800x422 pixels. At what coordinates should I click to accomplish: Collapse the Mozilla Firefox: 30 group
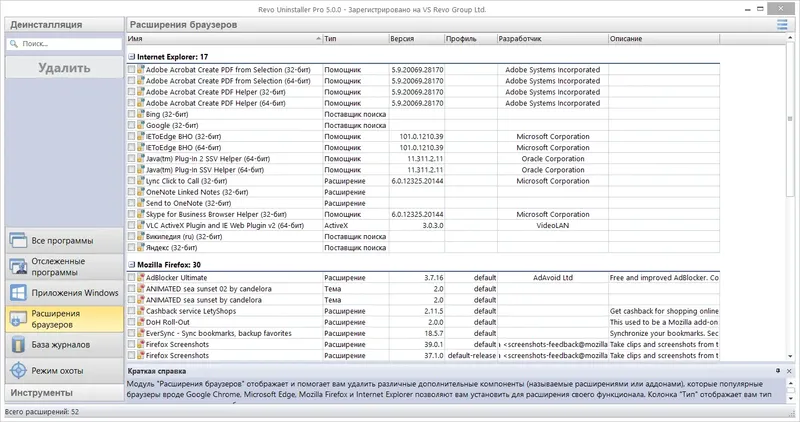coord(132,264)
